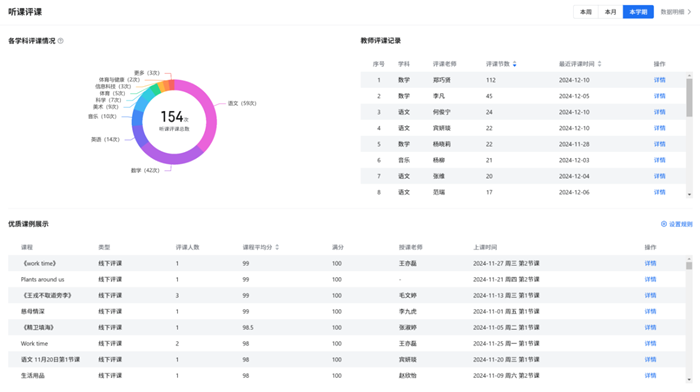Sort by 最近评课时间 arrow icon
Screen dimensions: 700x392
tap(599, 64)
